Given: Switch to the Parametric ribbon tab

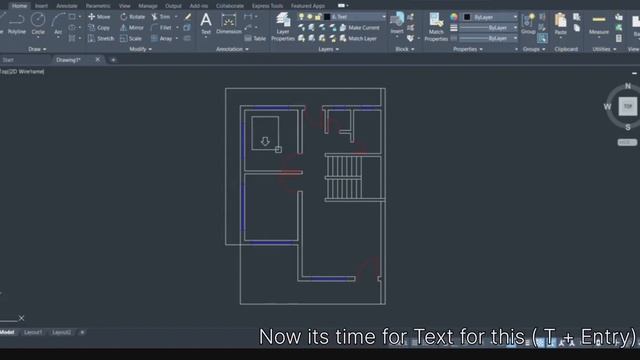Looking at the screenshot, I should [x=98, y=6].
